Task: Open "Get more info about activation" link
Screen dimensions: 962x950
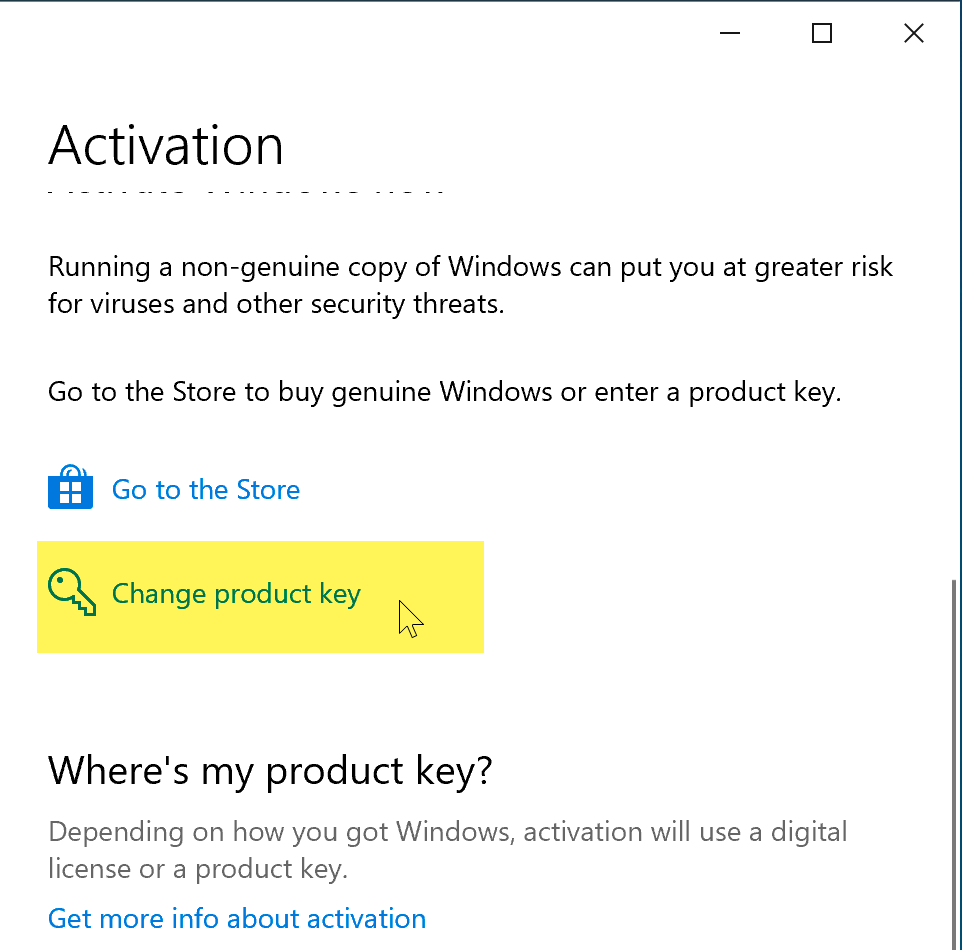Action: coord(237,918)
